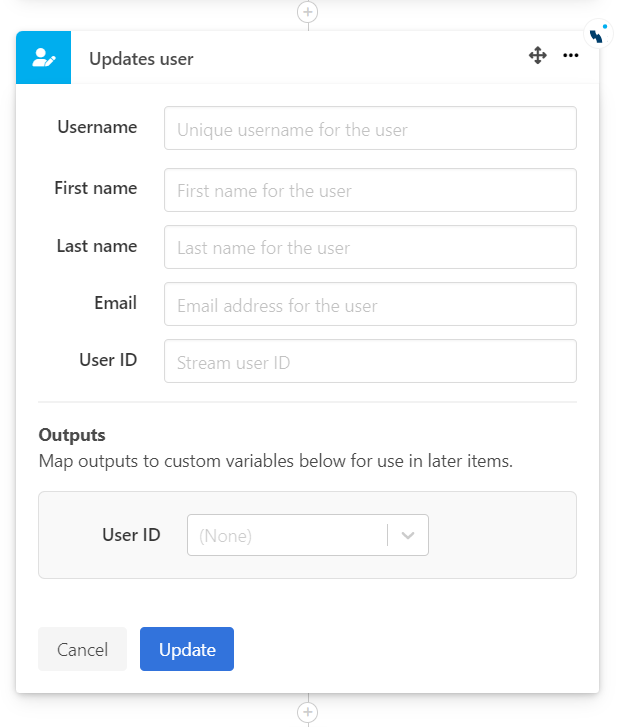Click the Email field label
Viewport: 621px width, 727px height.
pos(117,303)
